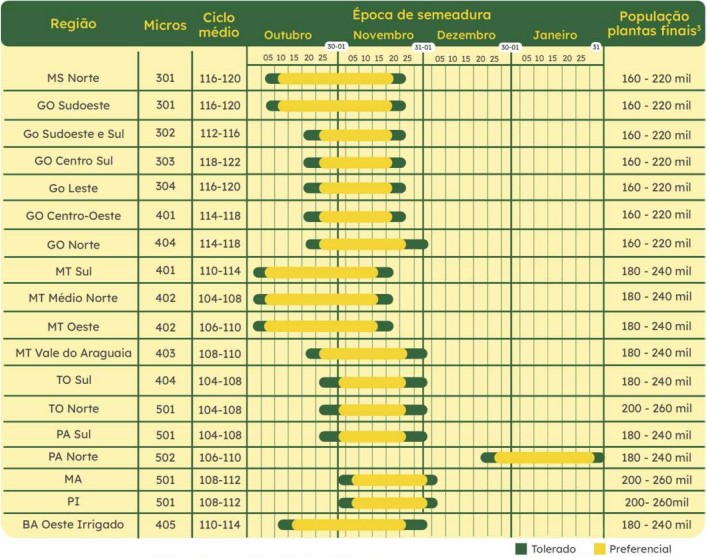707x557 pixels.
Task: Select the 118-122 cycle value for GO Centro Sul
Action: click(219, 160)
